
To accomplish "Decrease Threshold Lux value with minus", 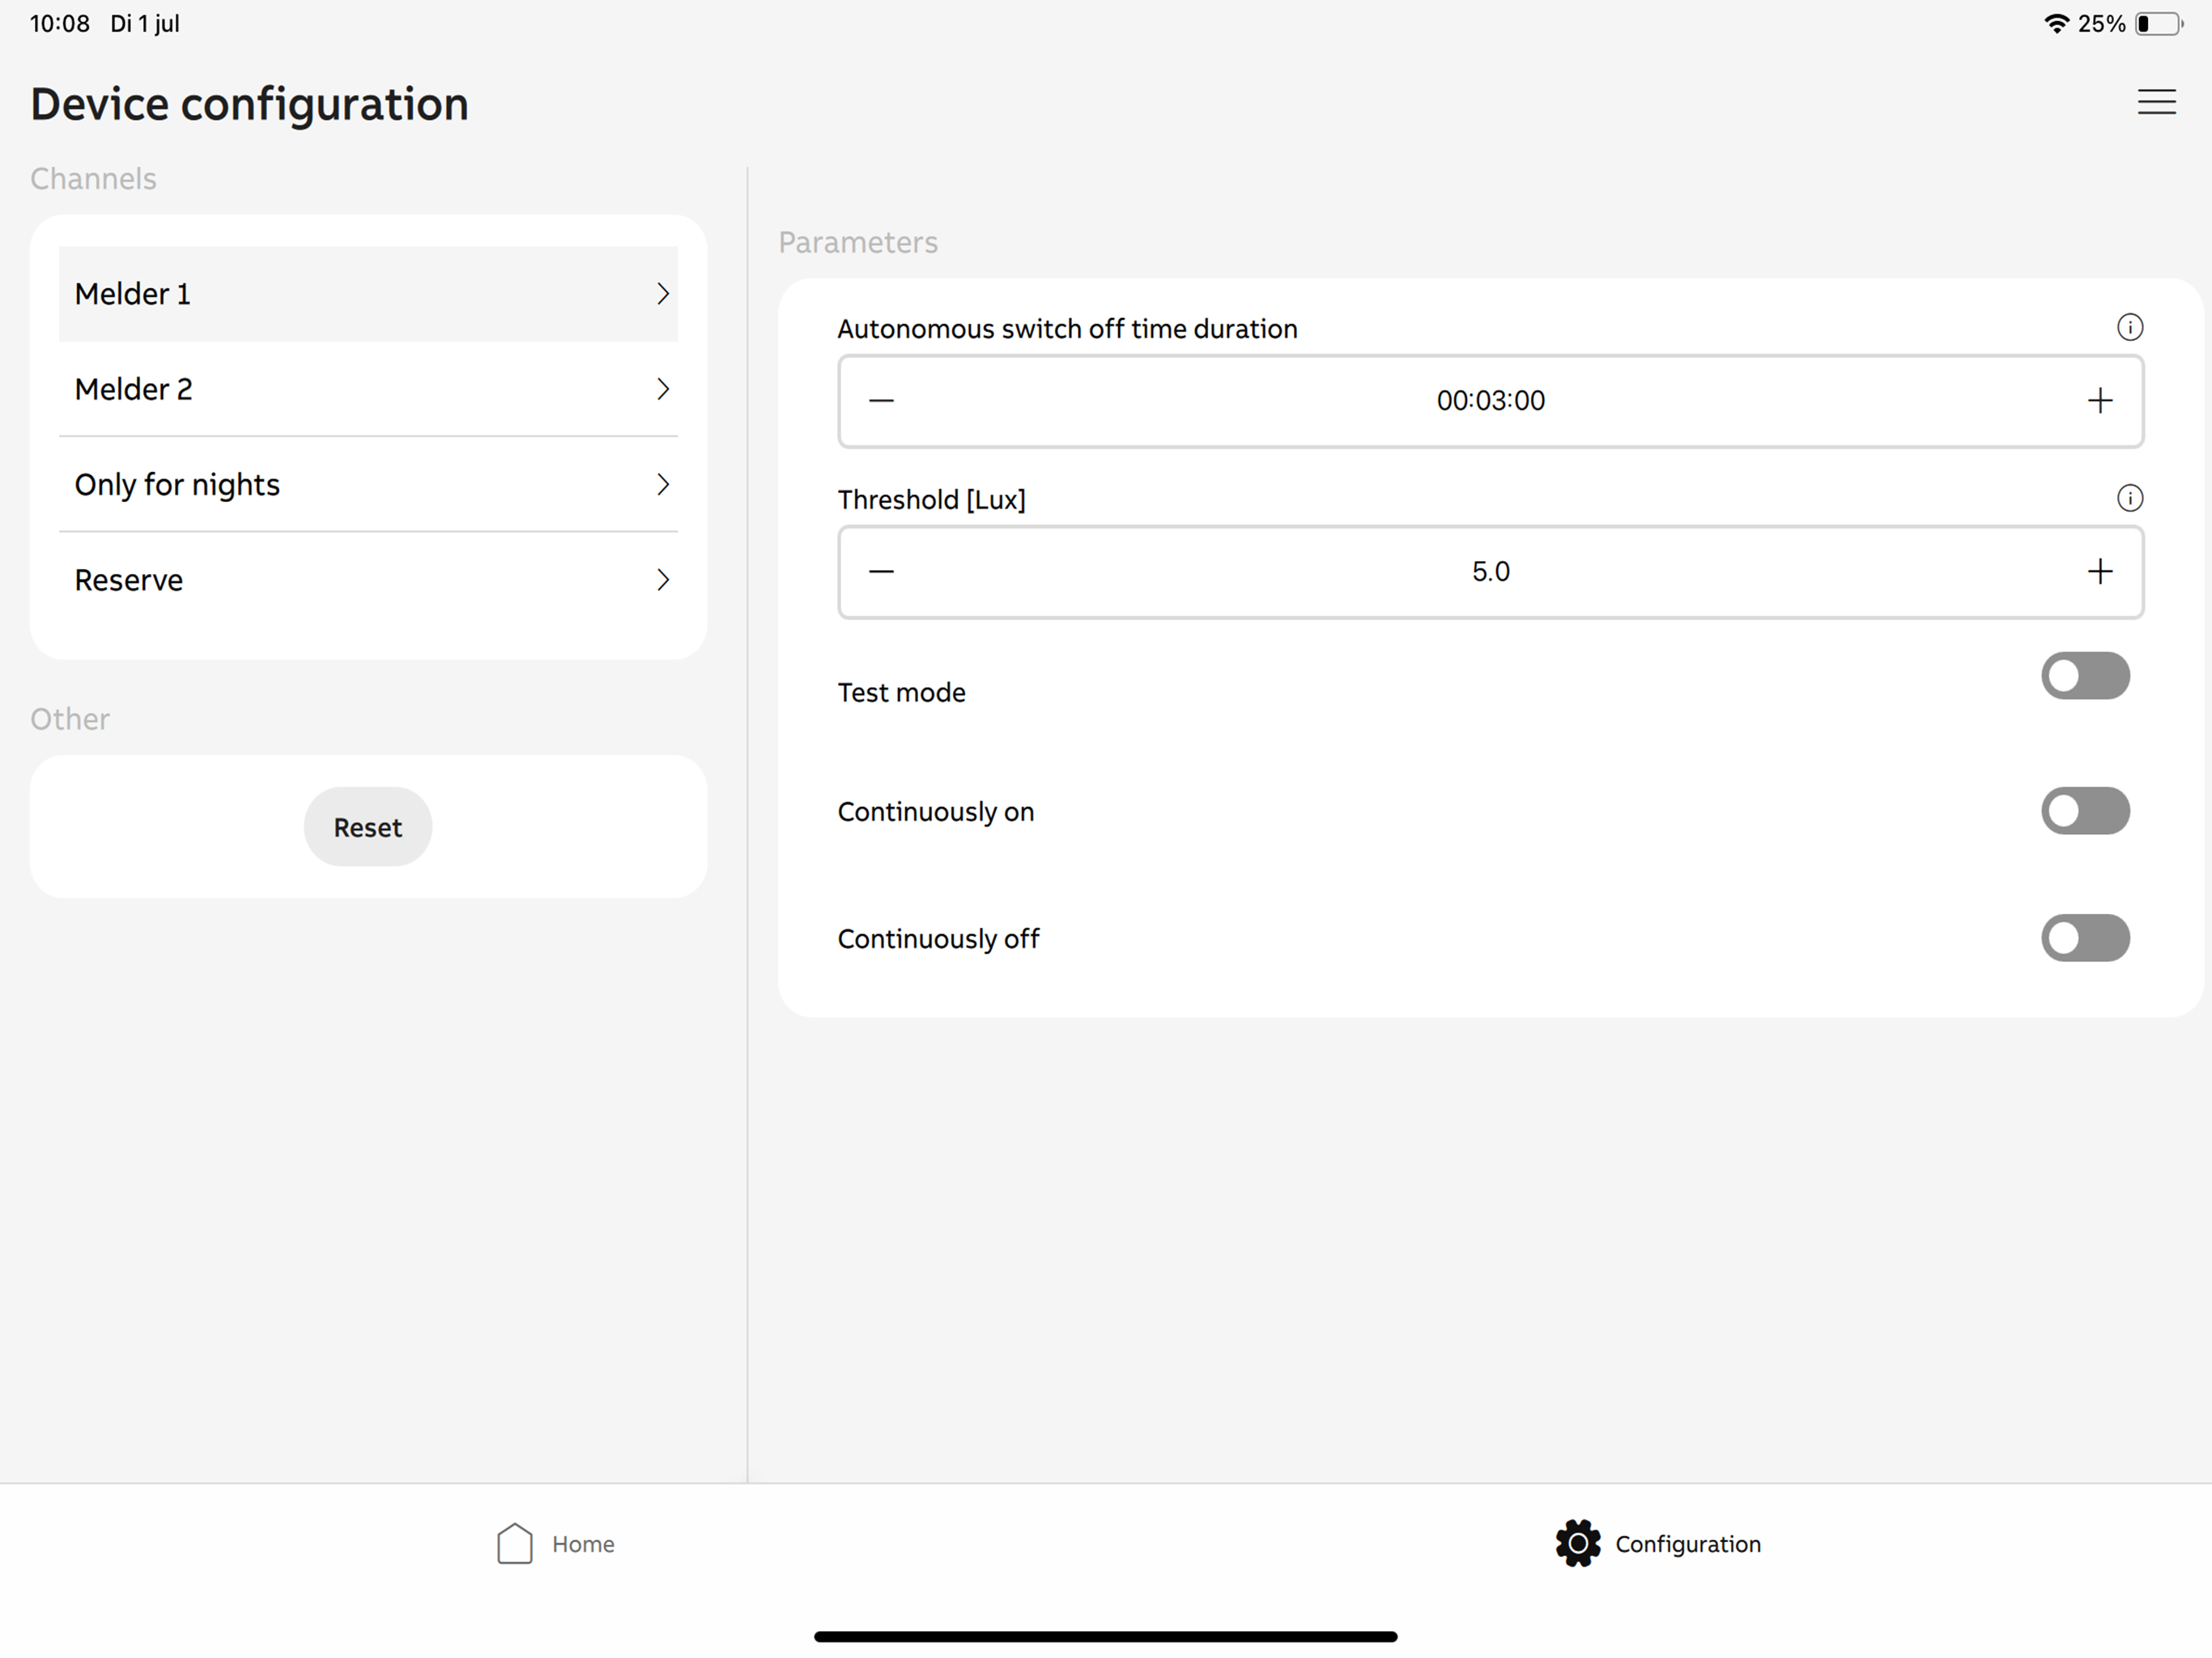I will coord(881,572).
